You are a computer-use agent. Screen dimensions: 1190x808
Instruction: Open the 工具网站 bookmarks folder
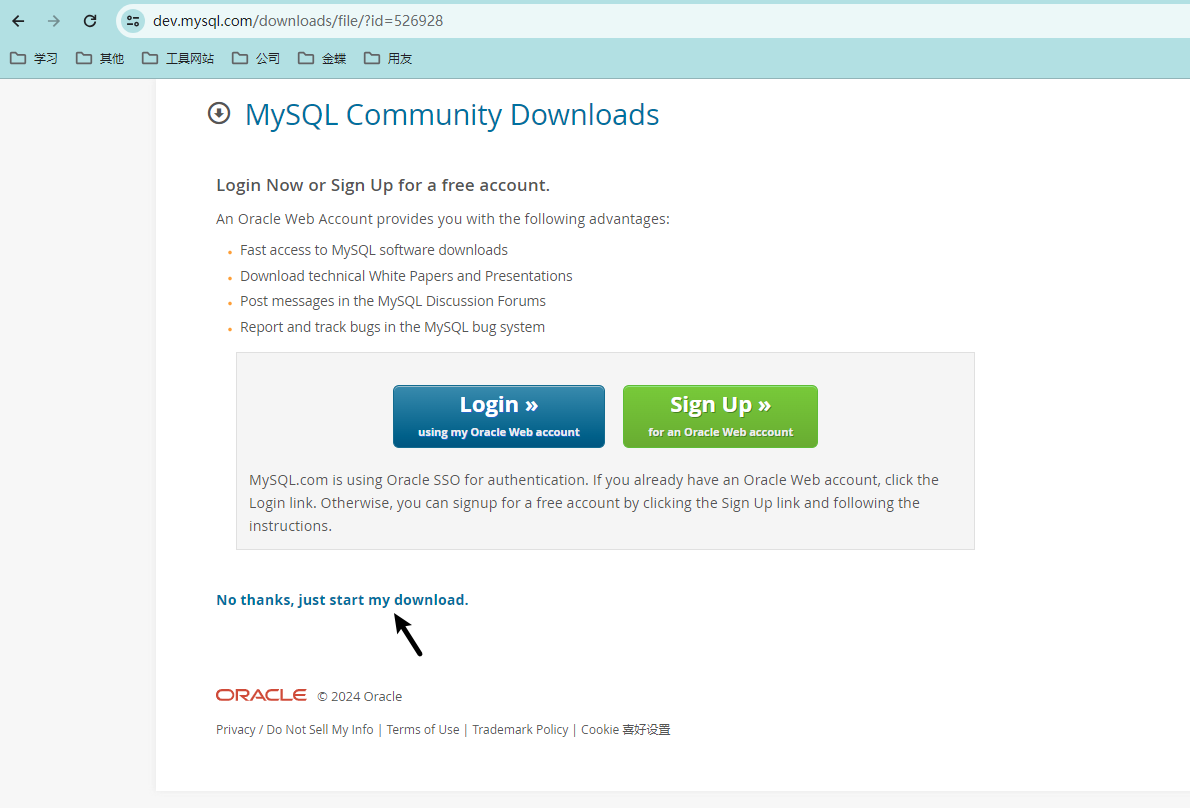click(x=178, y=58)
